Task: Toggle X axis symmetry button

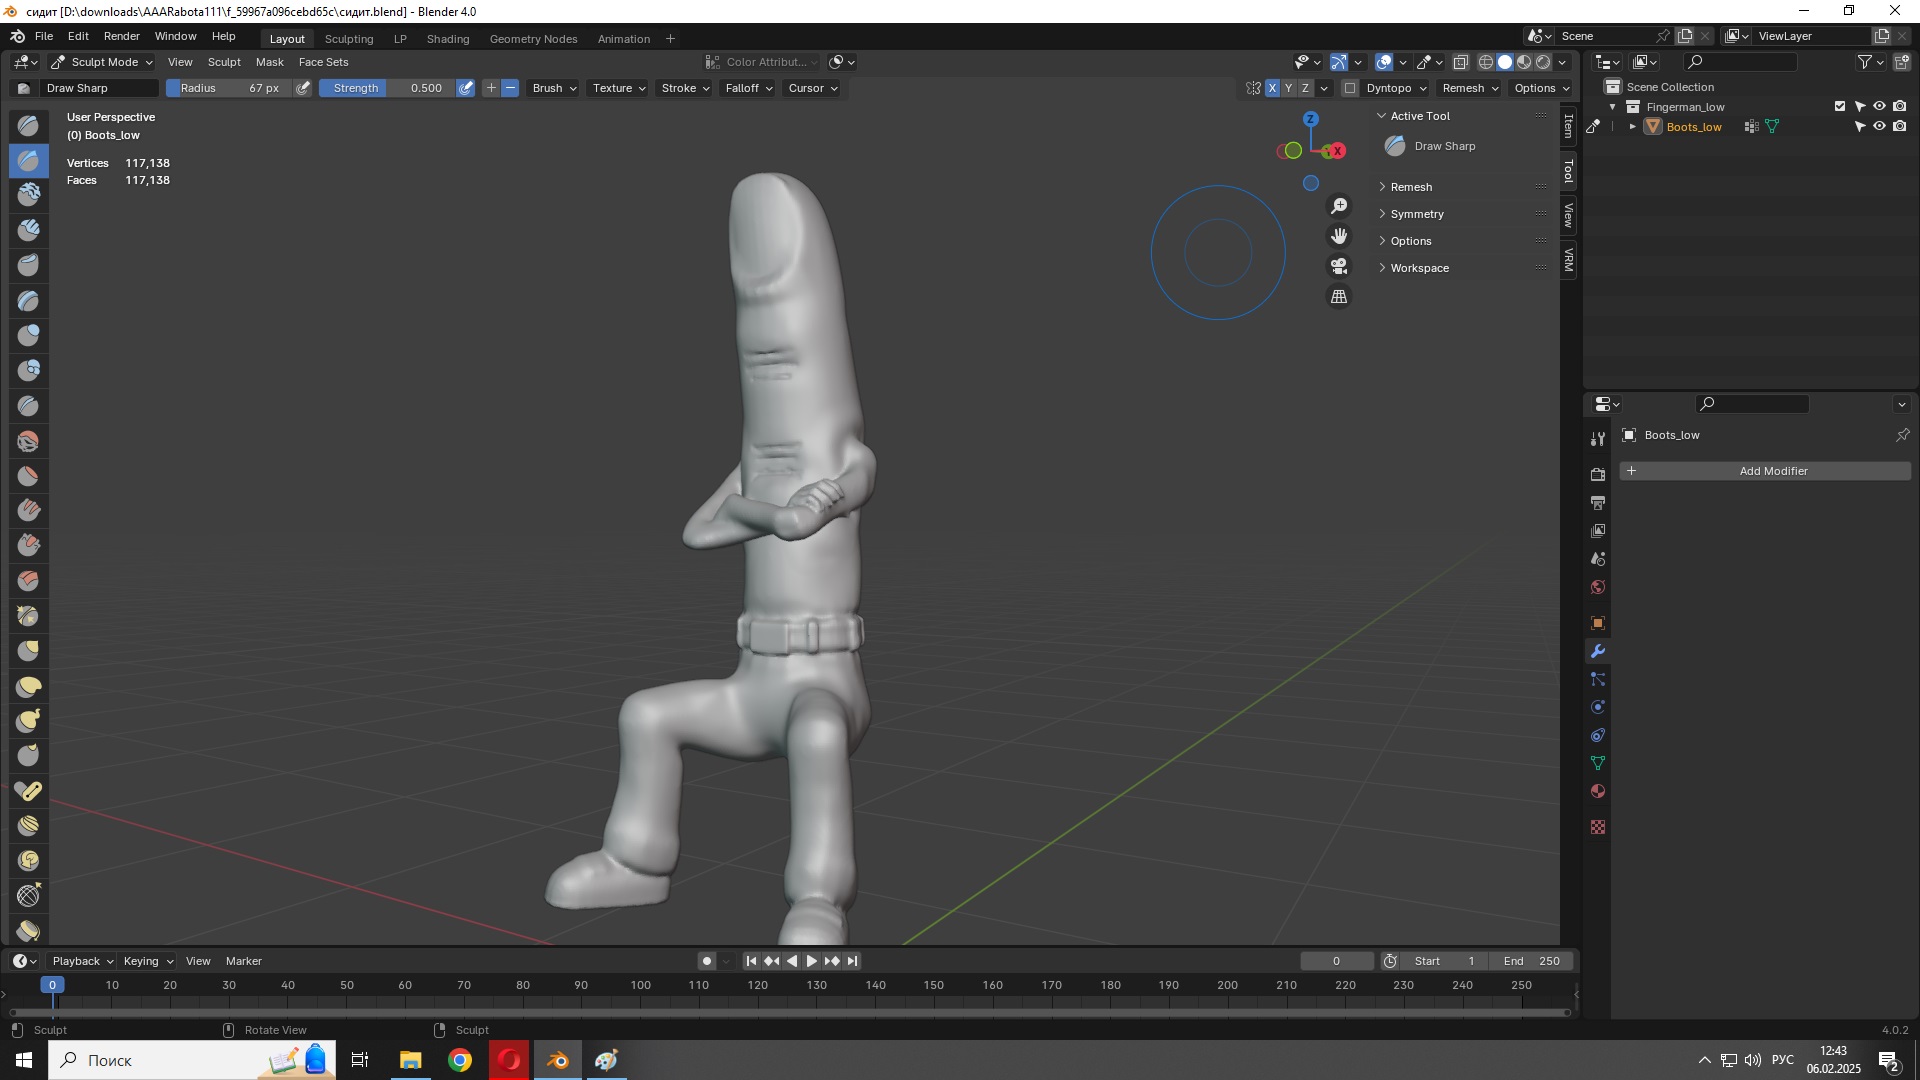Action: click(x=1272, y=88)
